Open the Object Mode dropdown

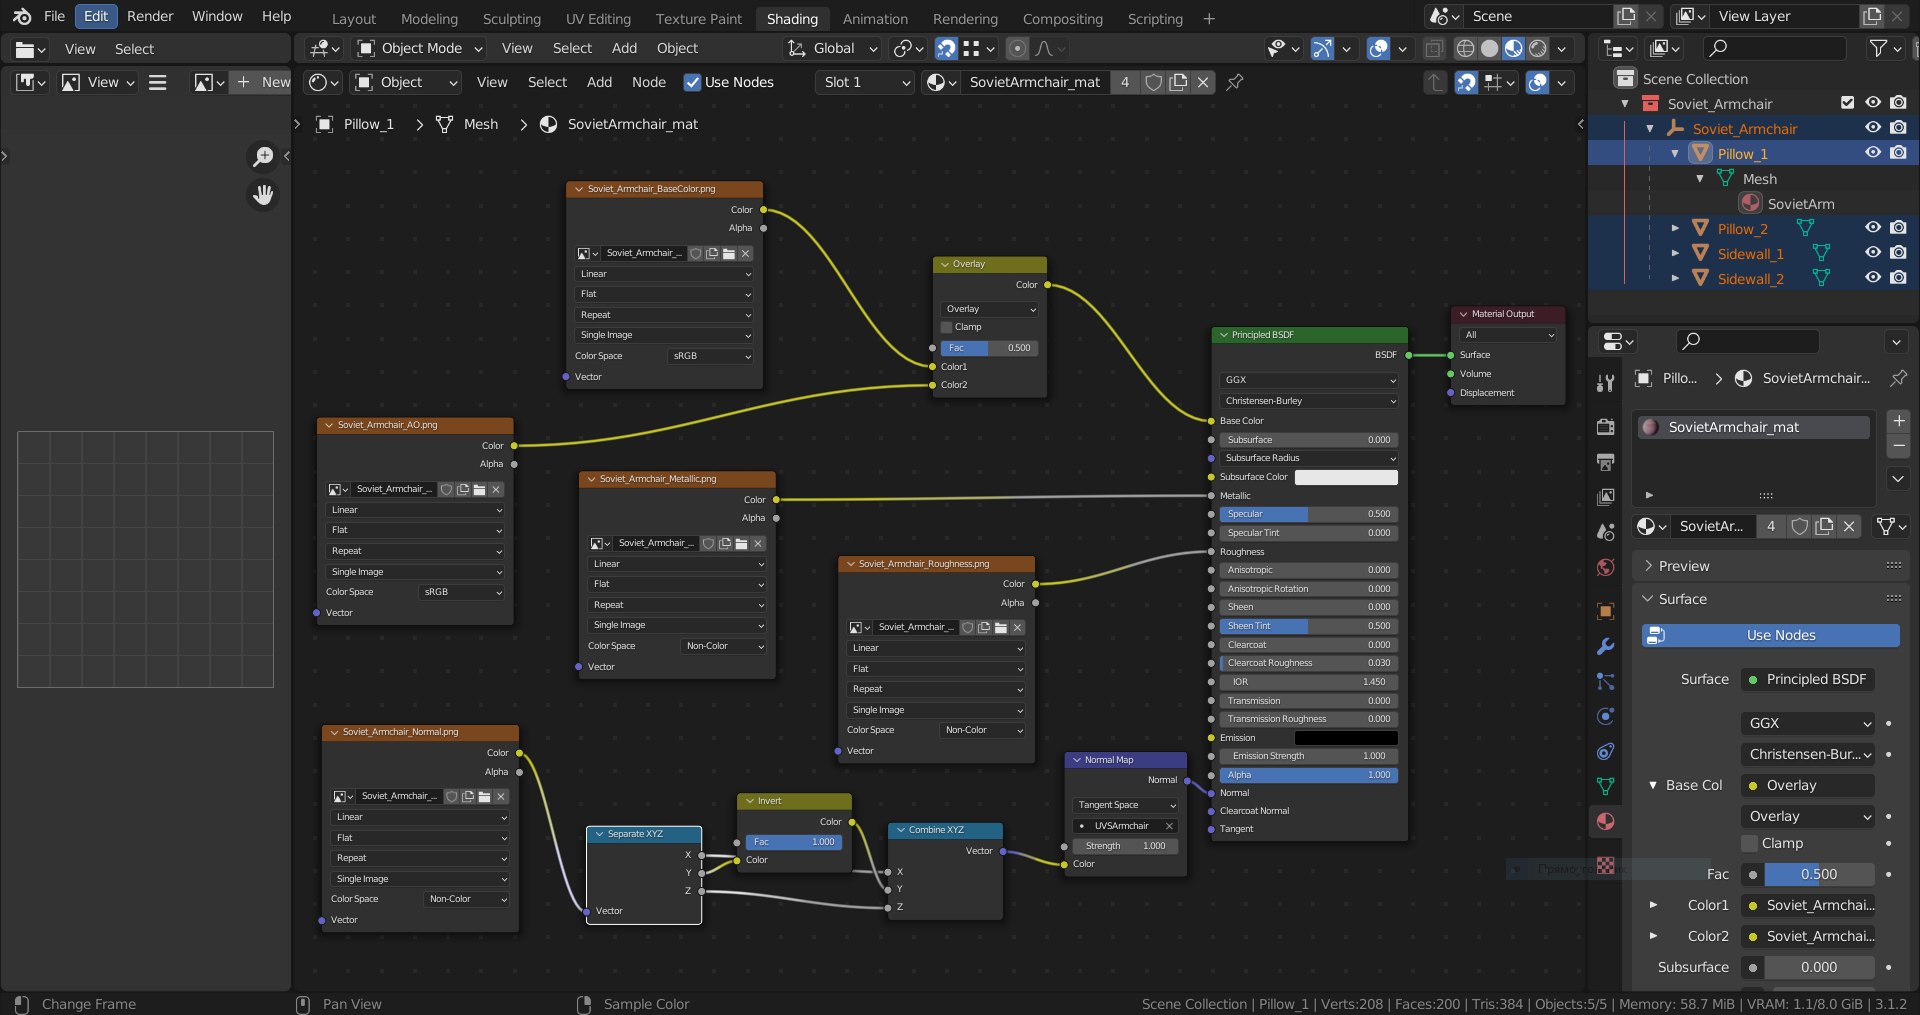pos(420,48)
